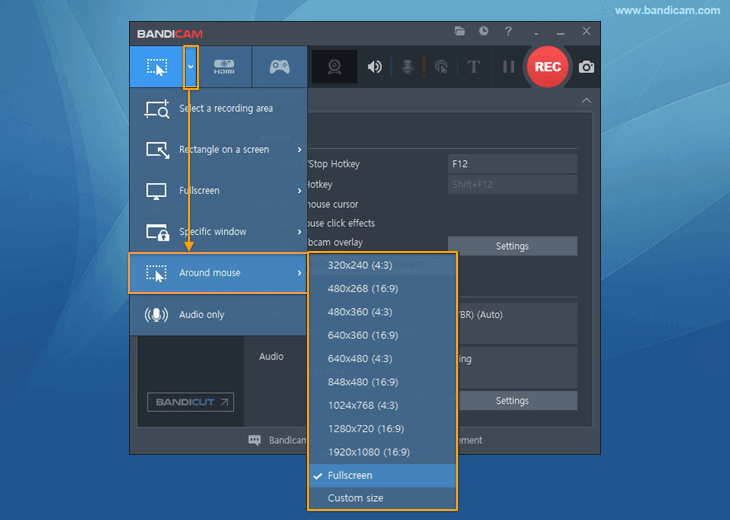Click the Select a recording area icon
This screenshot has height=520, width=730.
156,109
